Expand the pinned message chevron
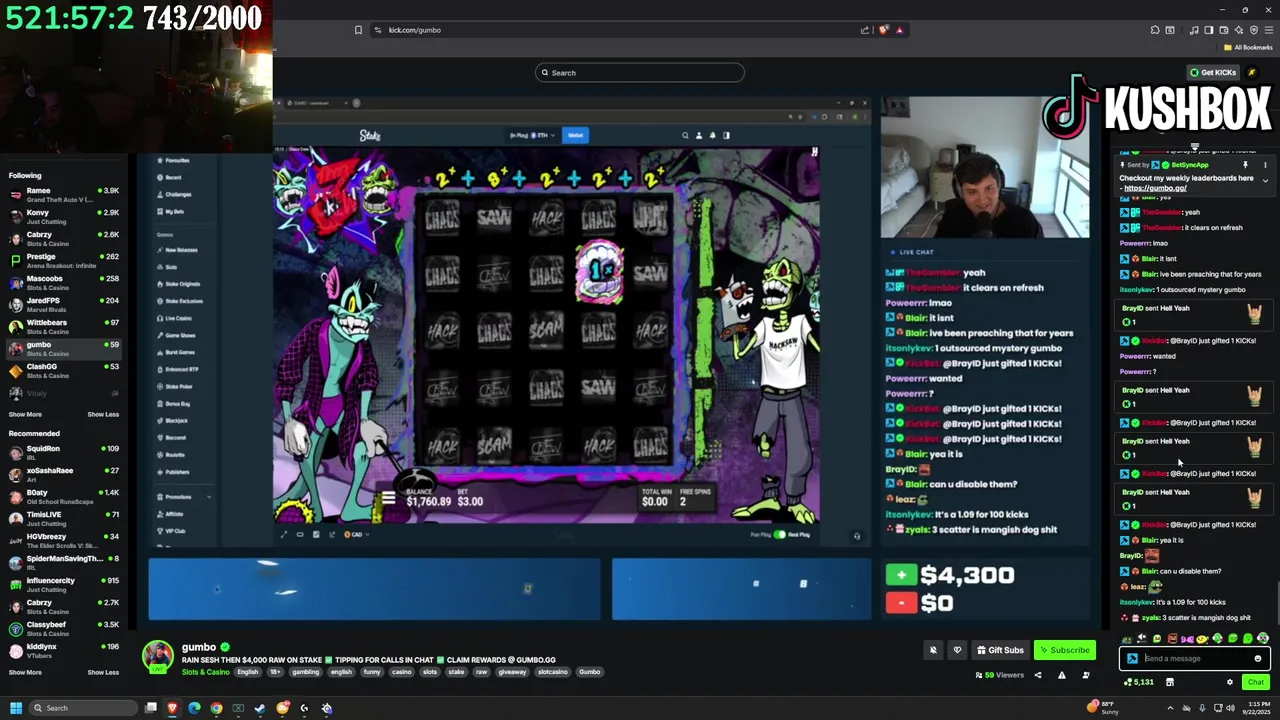1280x720 pixels. [1265, 181]
